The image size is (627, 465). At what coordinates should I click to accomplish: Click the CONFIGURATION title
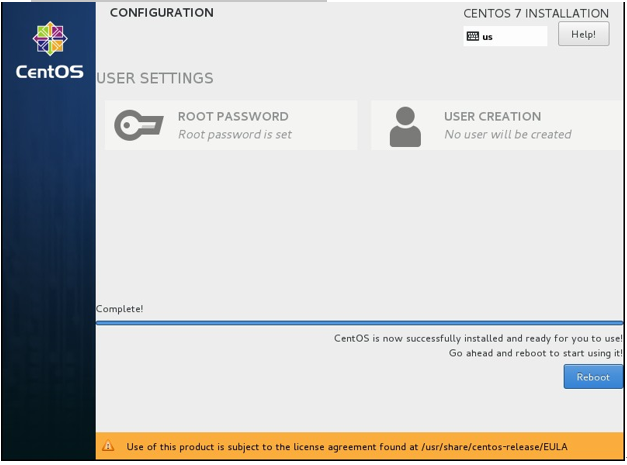pos(162,12)
